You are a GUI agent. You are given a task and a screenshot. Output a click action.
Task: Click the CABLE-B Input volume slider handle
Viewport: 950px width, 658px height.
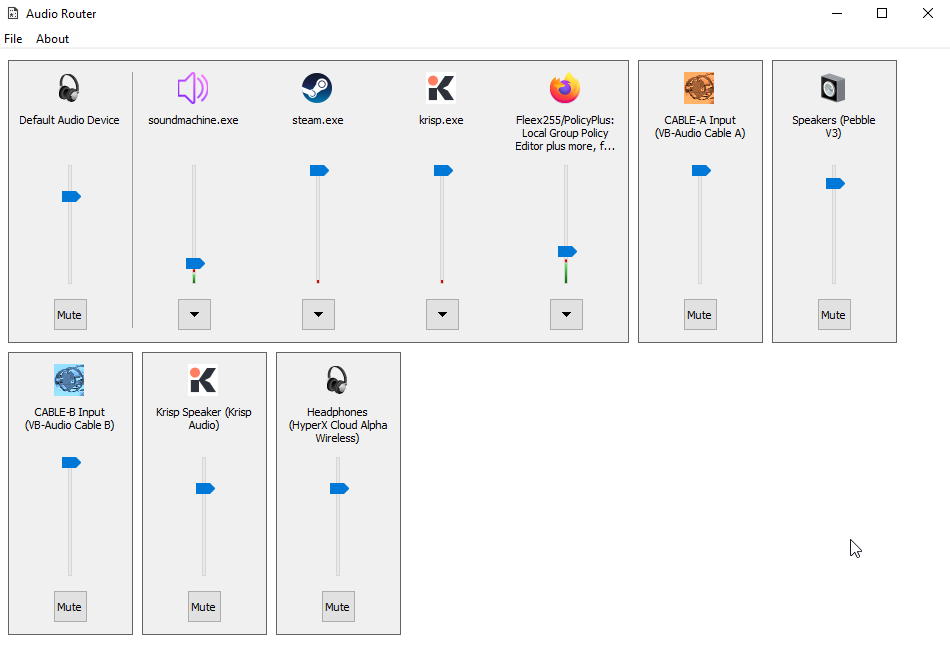coord(71,463)
